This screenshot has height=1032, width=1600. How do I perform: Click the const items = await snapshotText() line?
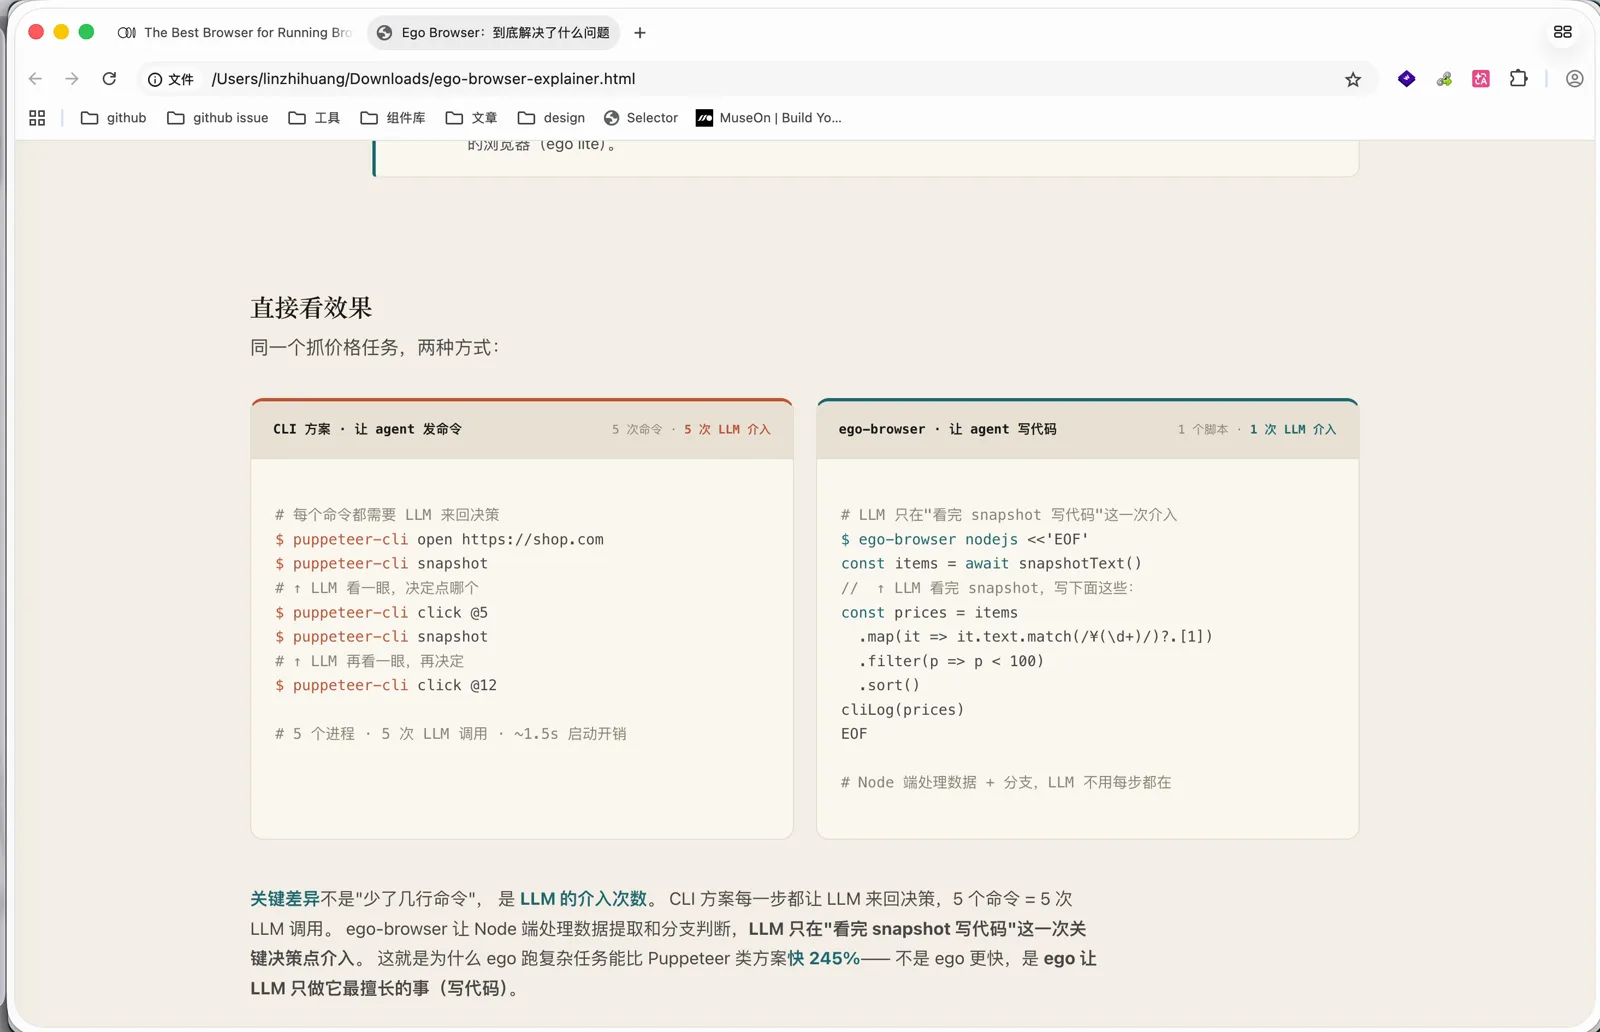[991, 563]
